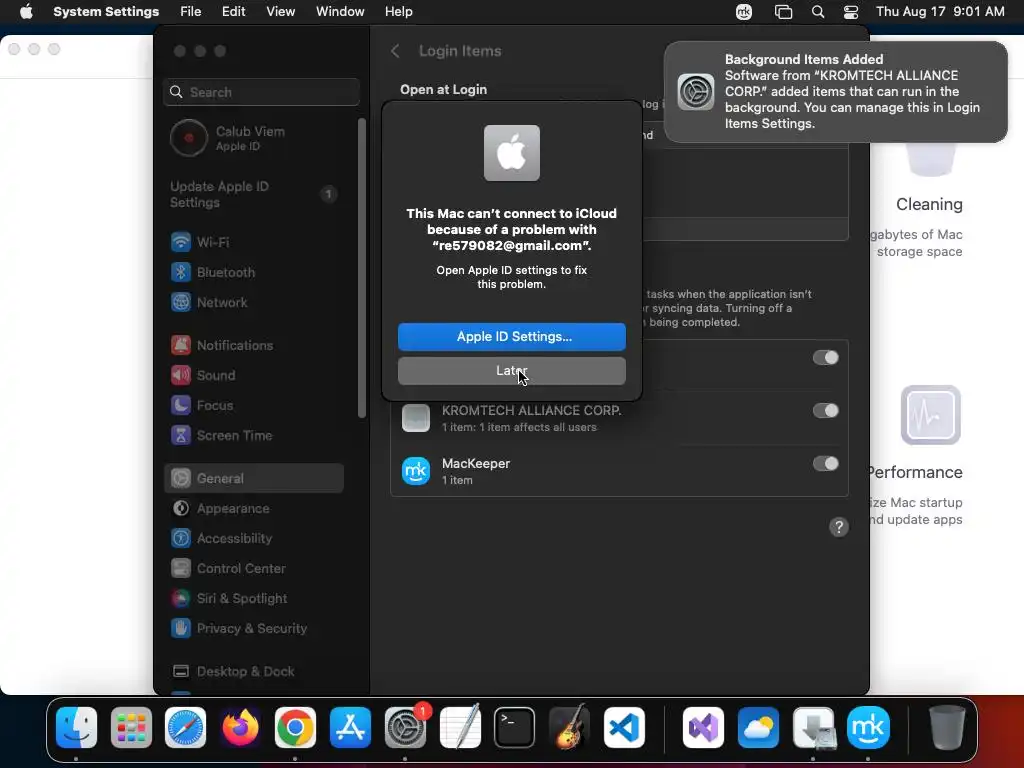Open the Help menu
Viewport: 1024px width, 768px height.
(398, 12)
